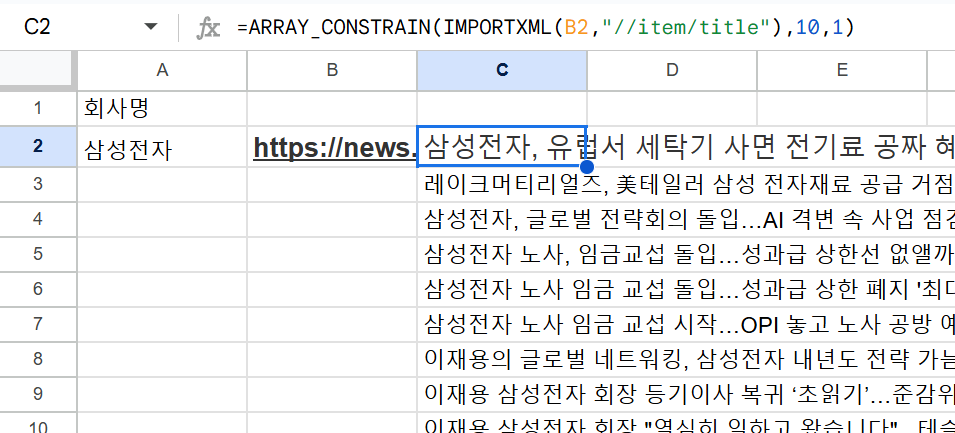Open the Name box dropdown arrow
Viewport: 955px width, 433px height.
(150, 27)
